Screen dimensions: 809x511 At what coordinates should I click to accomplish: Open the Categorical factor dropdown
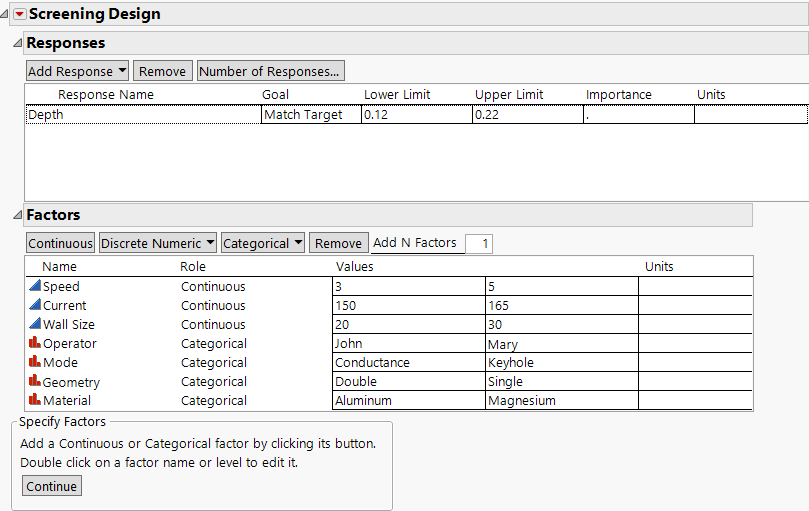(262, 243)
